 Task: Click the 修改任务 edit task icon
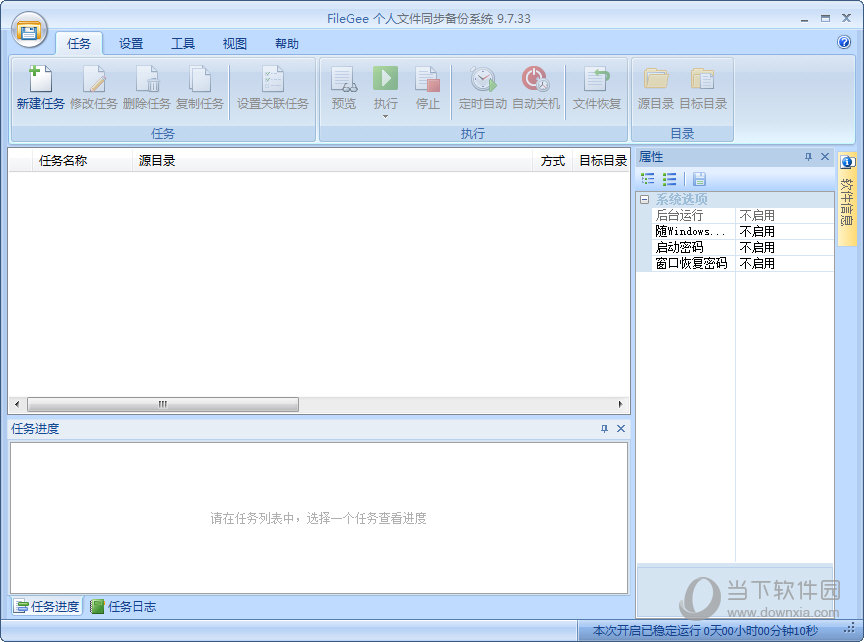[x=94, y=79]
